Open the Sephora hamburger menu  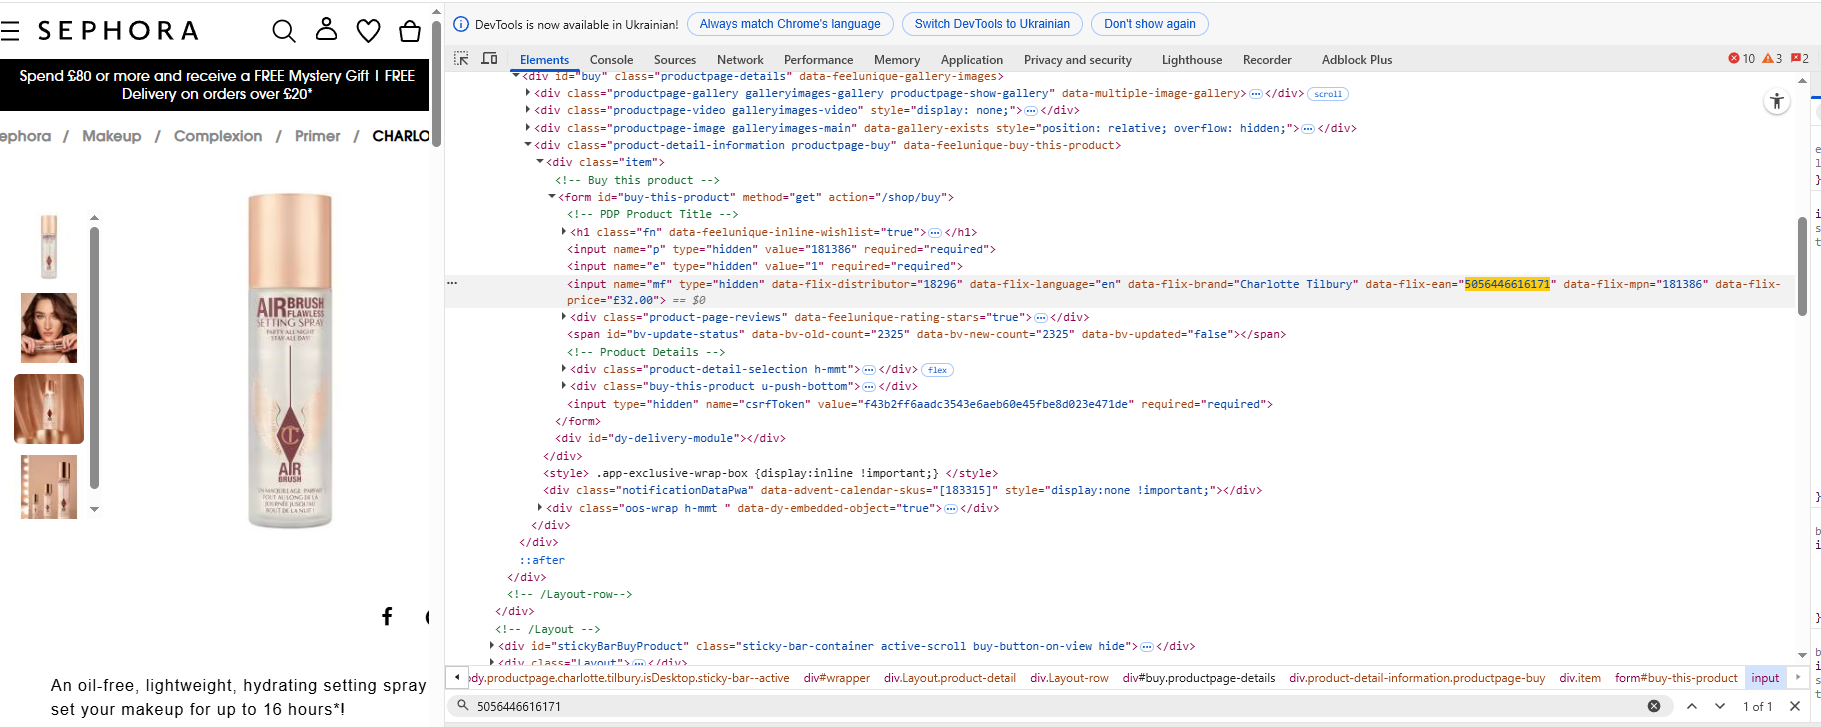(x=10, y=31)
